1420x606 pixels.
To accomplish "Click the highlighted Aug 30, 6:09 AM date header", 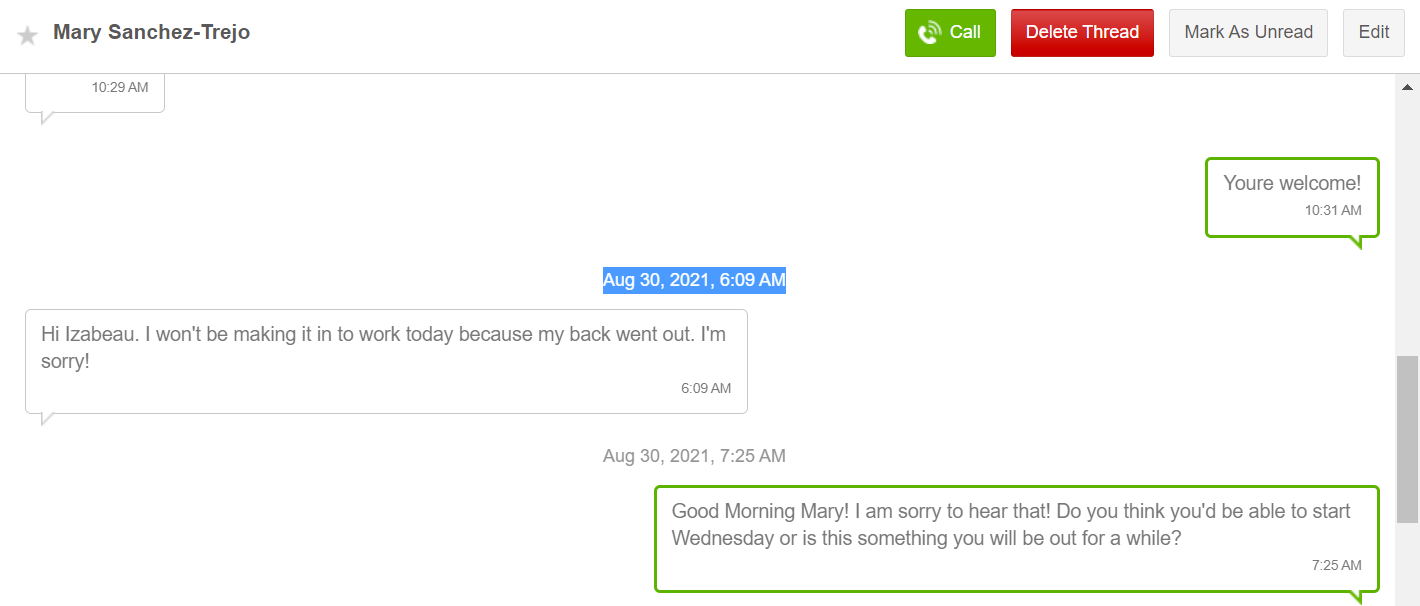I will [694, 280].
